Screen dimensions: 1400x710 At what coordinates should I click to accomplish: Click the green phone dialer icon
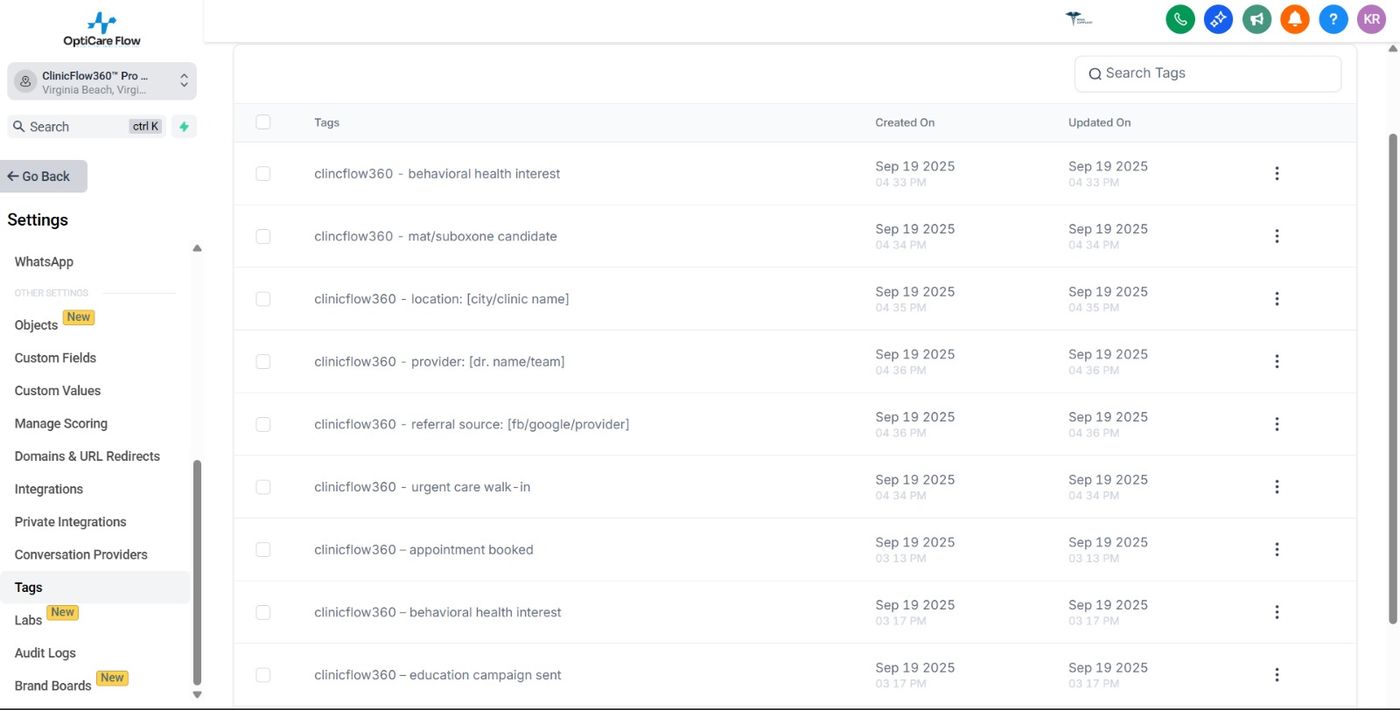click(1180, 19)
